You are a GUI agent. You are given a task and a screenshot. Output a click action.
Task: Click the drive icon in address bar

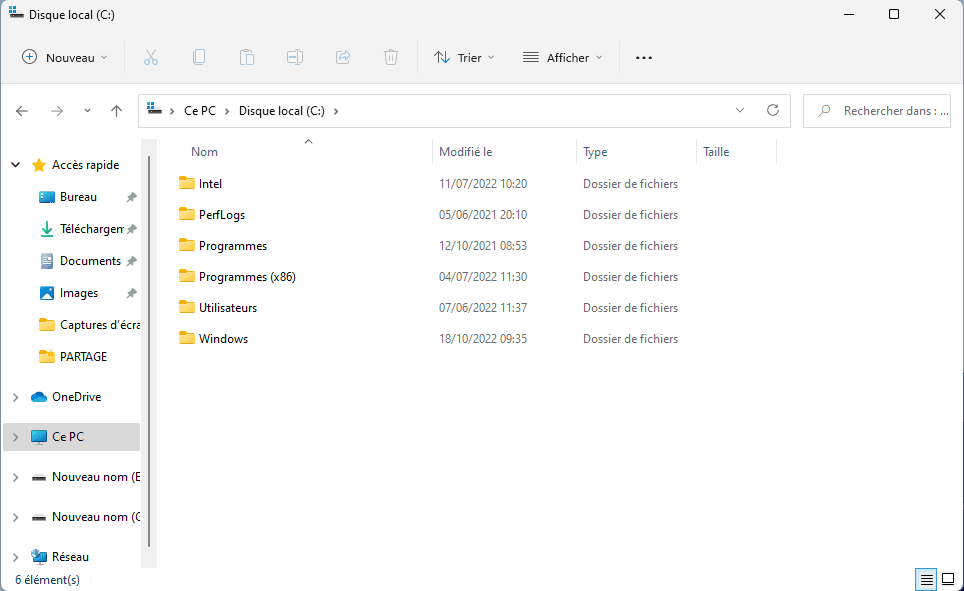(154, 110)
